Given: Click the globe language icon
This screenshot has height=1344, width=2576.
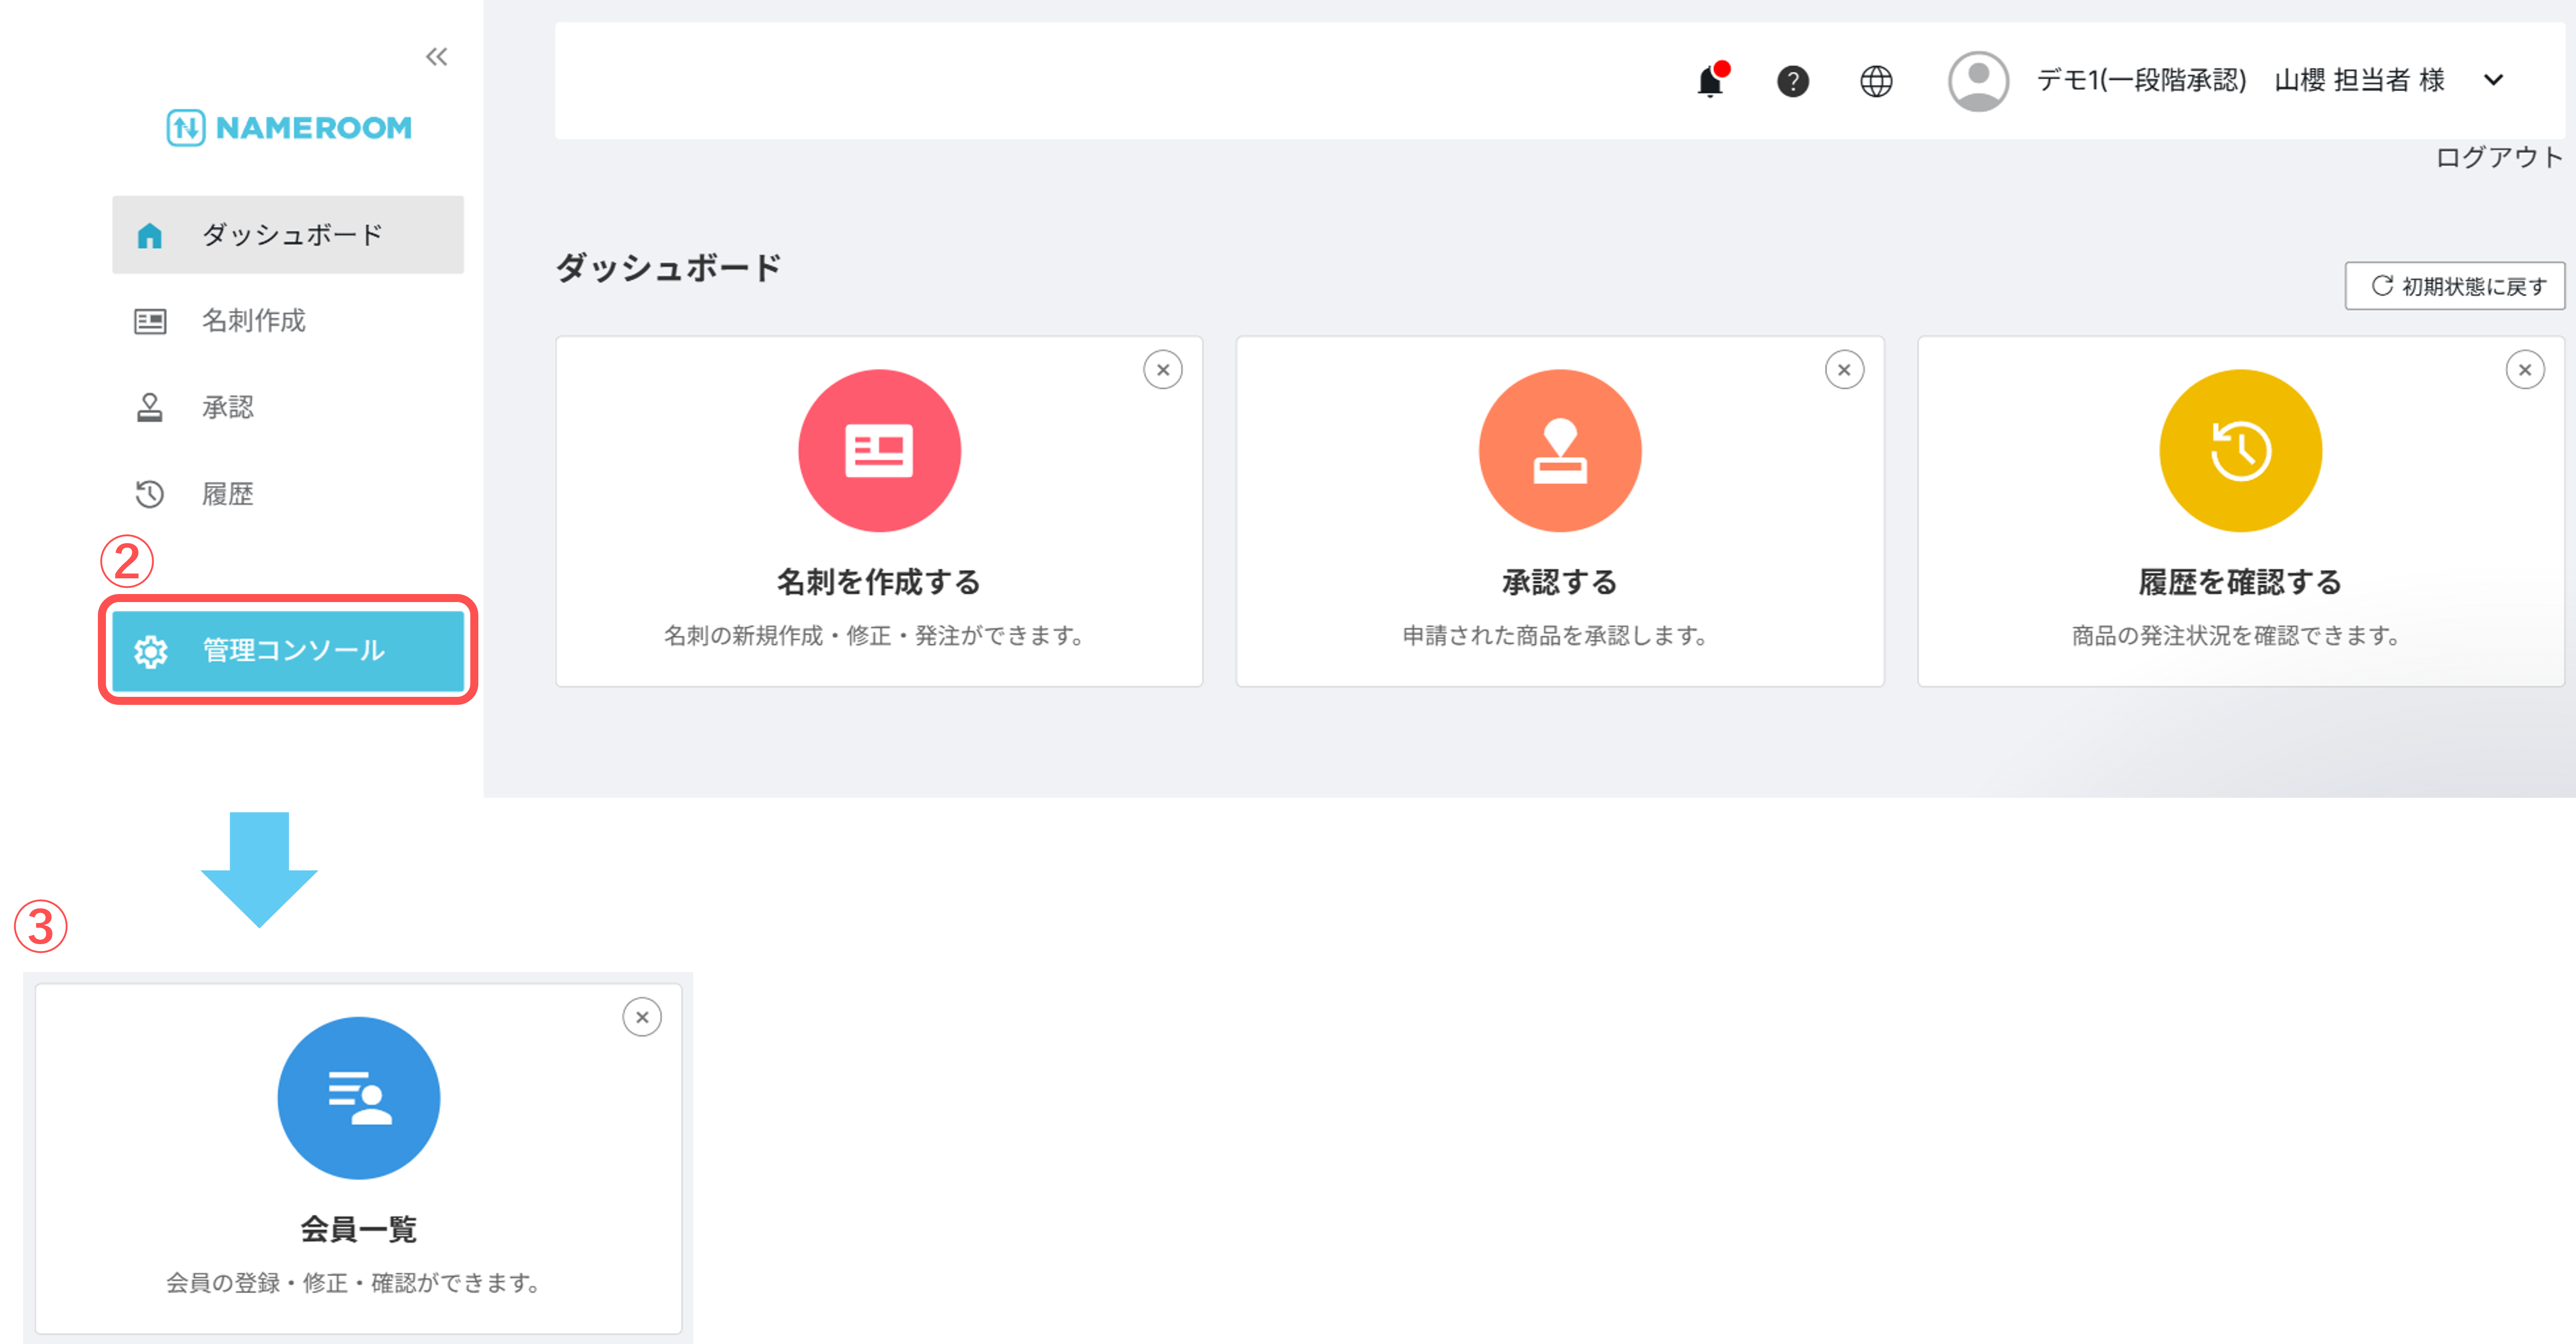Looking at the screenshot, I should pyautogui.click(x=1875, y=81).
